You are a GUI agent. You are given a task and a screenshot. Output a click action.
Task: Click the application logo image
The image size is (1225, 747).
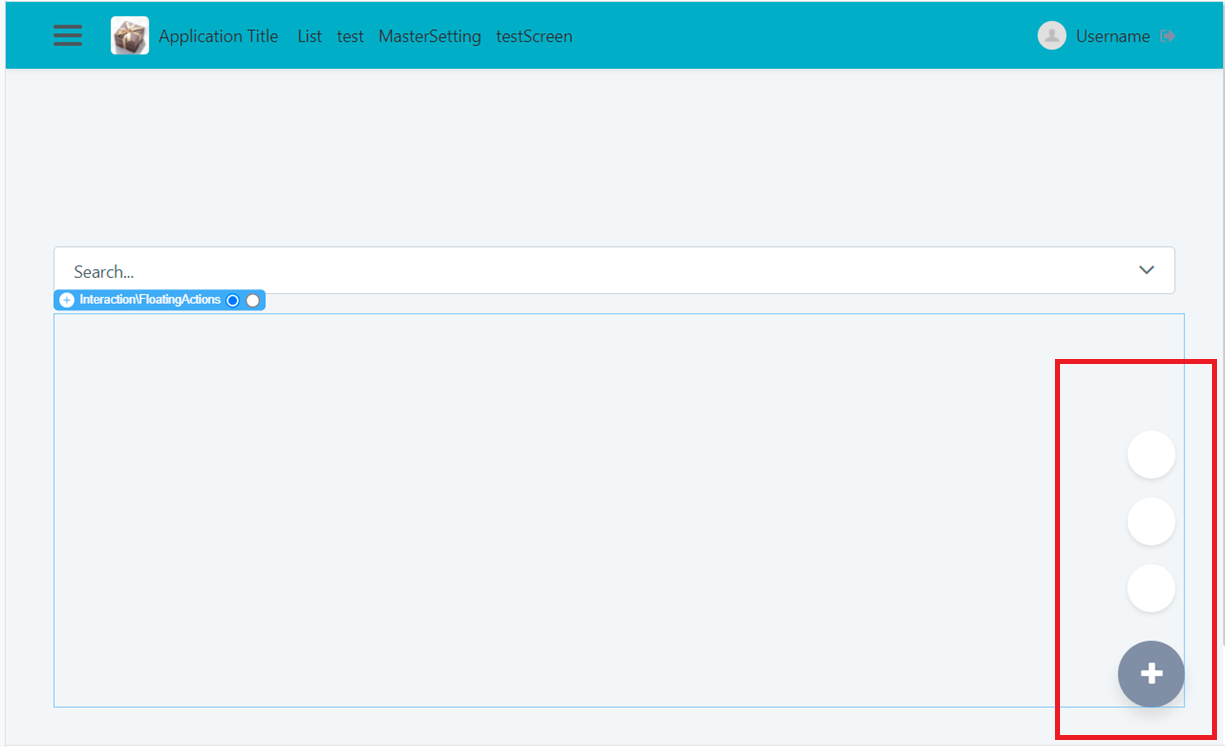130,35
